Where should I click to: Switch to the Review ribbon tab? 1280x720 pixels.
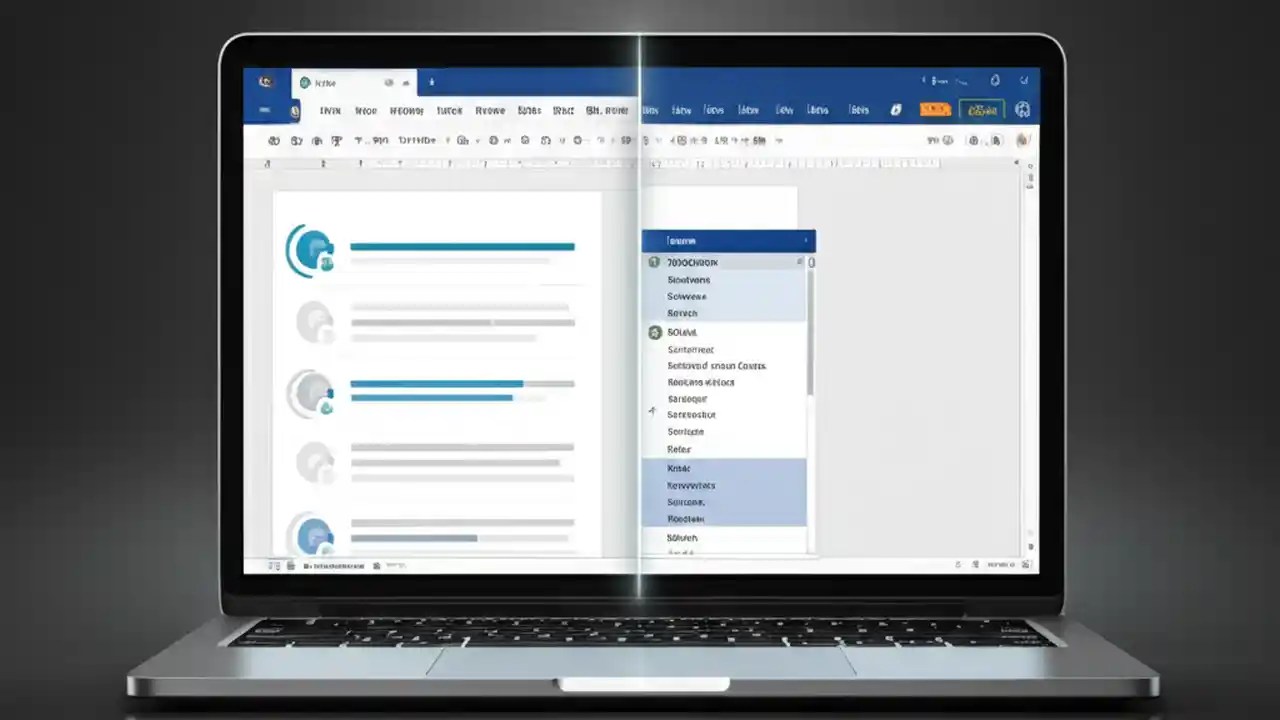click(490, 110)
